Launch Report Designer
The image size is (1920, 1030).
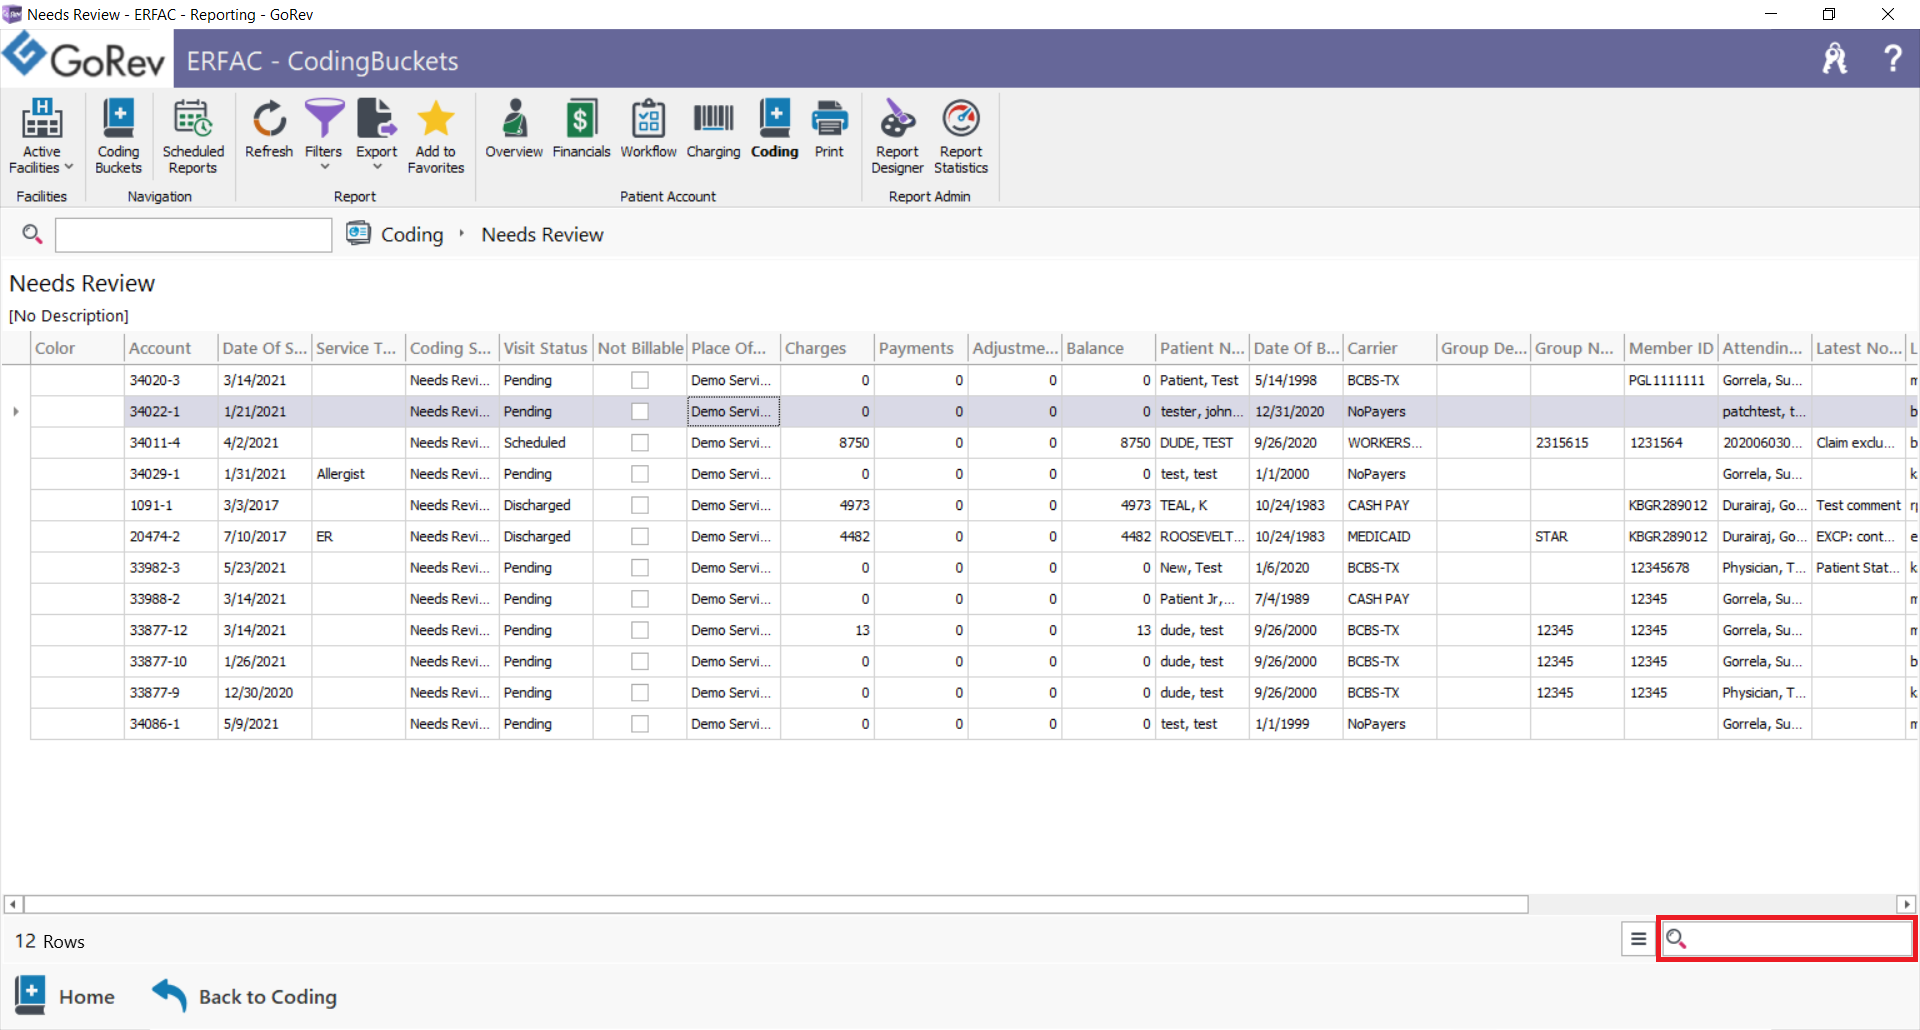897,137
